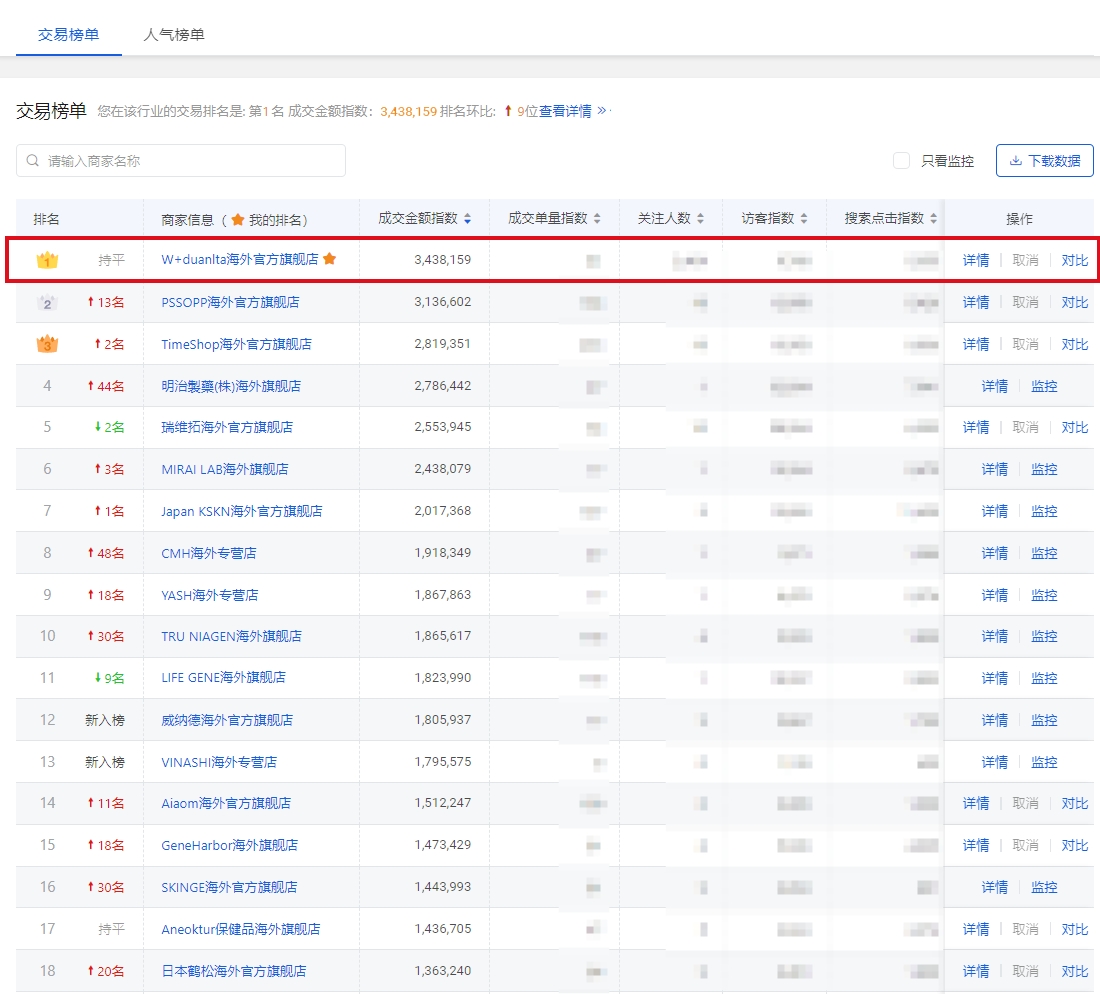Click 监控 for YASH海外专营店 row
The width and height of the screenshot is (1100, 994).
point(1044,595)
